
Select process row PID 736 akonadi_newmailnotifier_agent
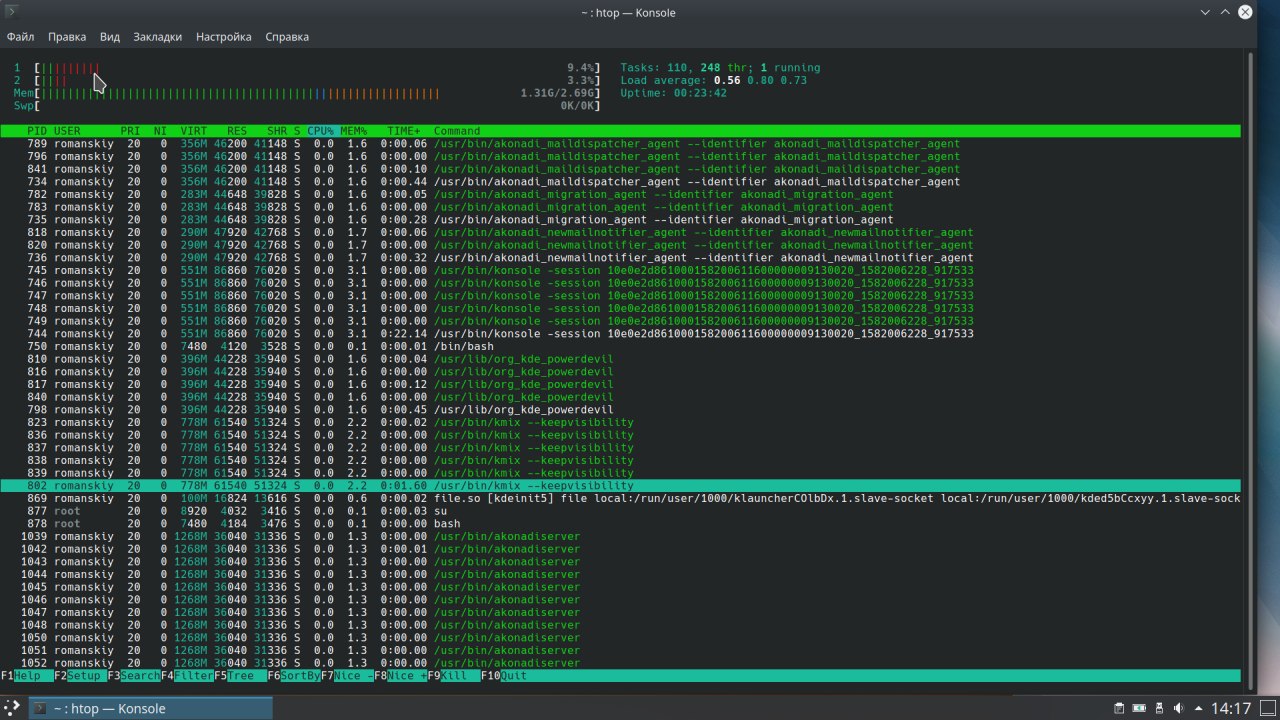(620, 258)
